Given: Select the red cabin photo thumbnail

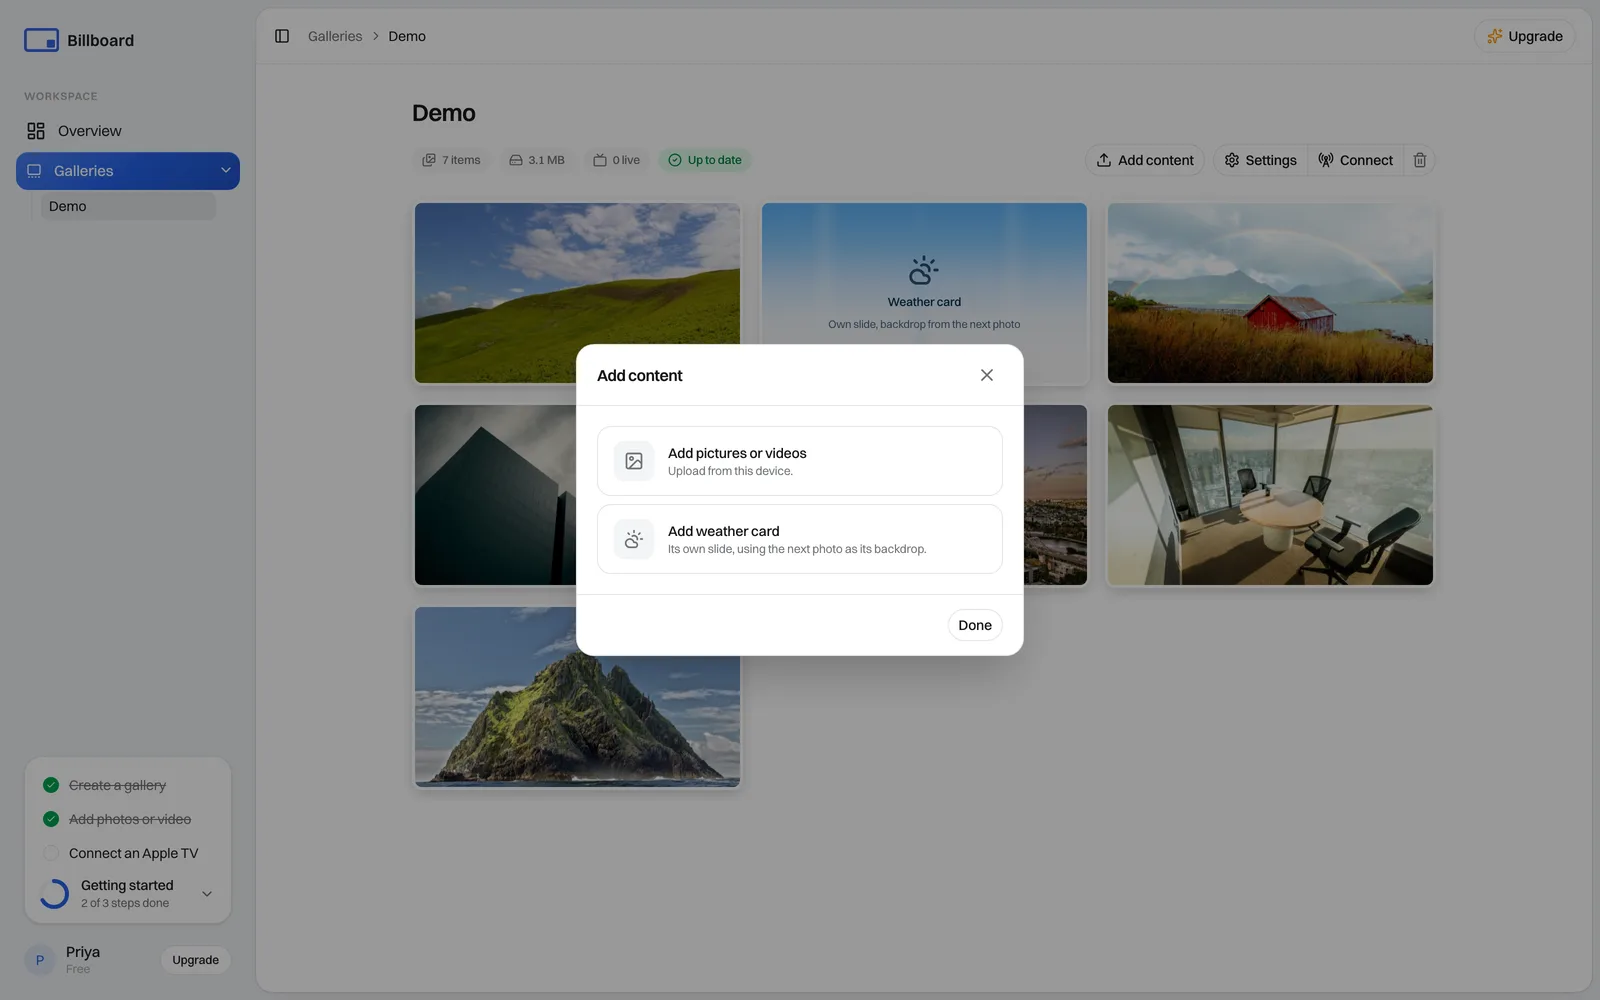Looking at the screenshot, I should click(1270, 293).
